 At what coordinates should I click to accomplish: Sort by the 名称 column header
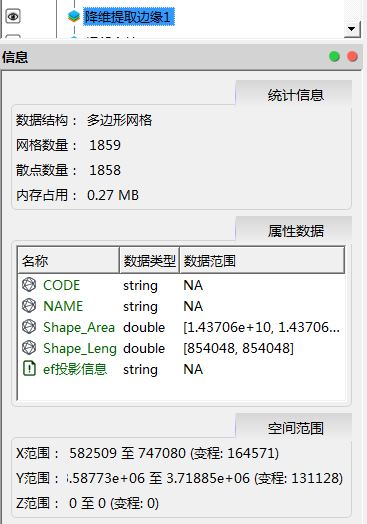click(x=69, y=260)
